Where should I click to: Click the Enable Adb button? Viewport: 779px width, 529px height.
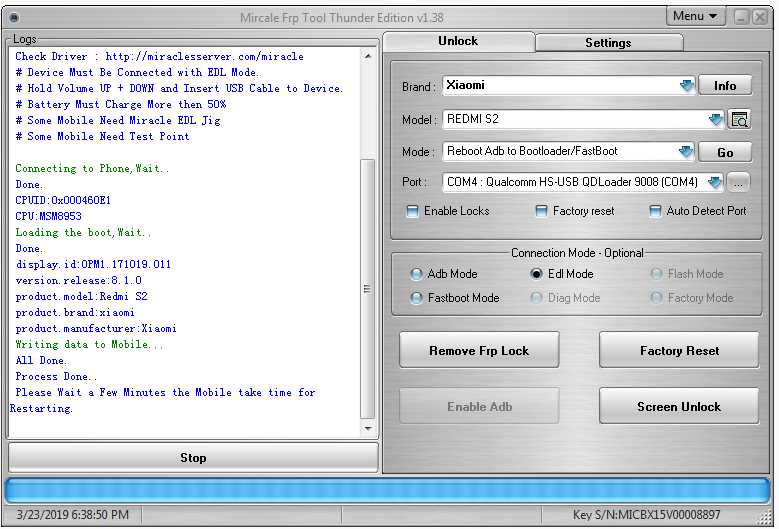point(479,407)
